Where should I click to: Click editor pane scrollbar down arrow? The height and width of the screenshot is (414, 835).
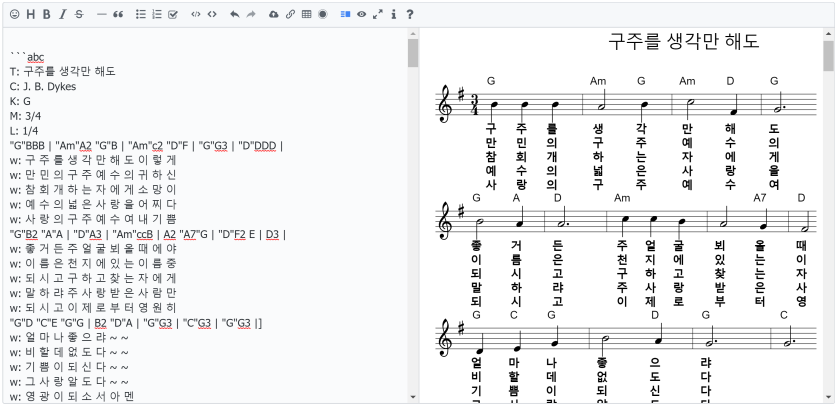[413, 397]
